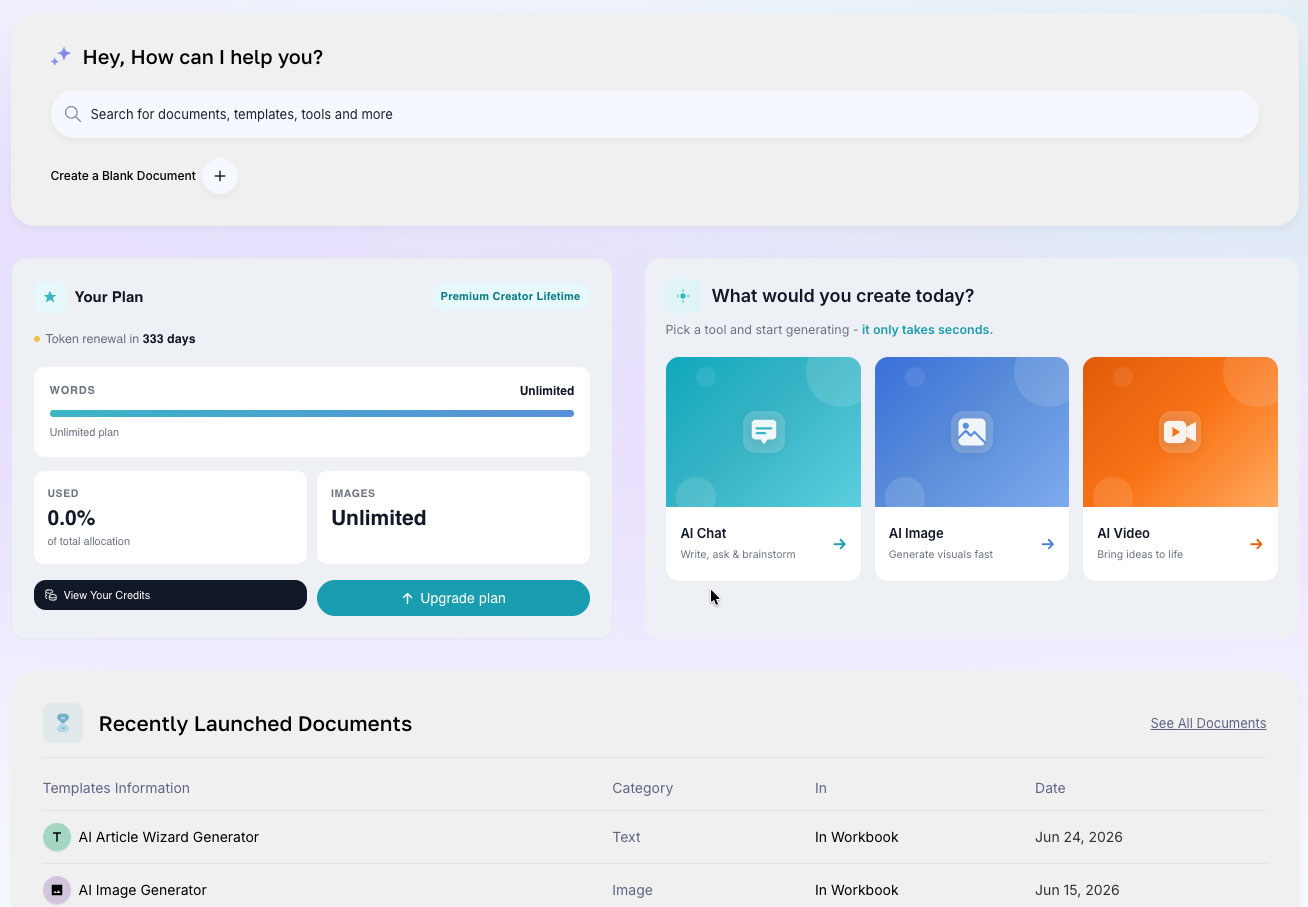Click the Category column header

coord(642,788)
